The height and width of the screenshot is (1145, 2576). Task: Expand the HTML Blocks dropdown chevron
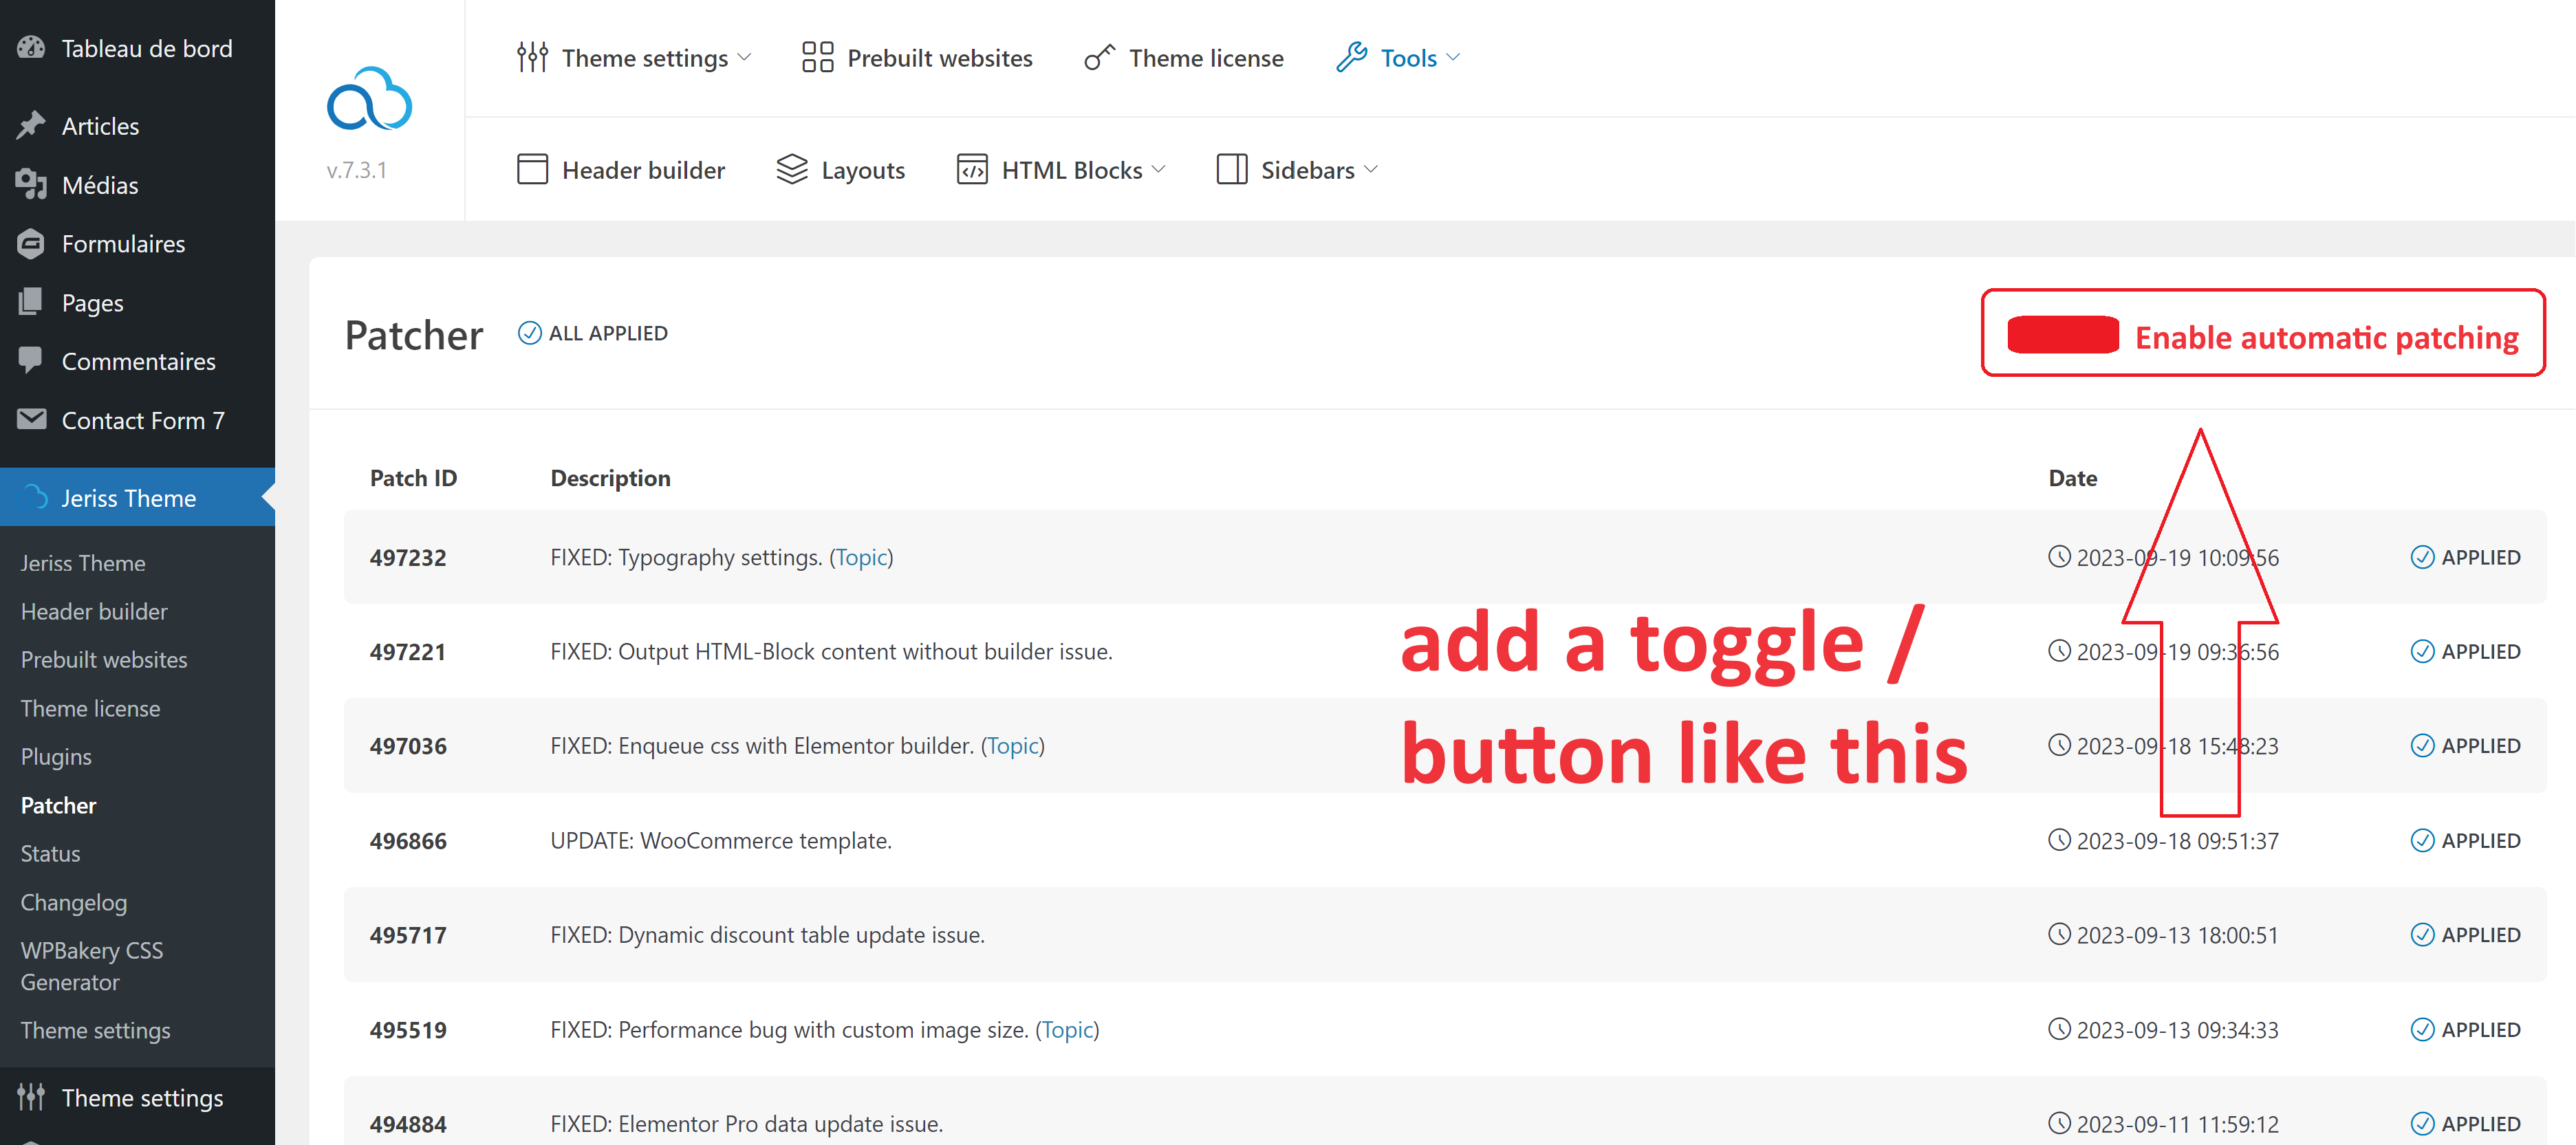[x=1158, y=169]
